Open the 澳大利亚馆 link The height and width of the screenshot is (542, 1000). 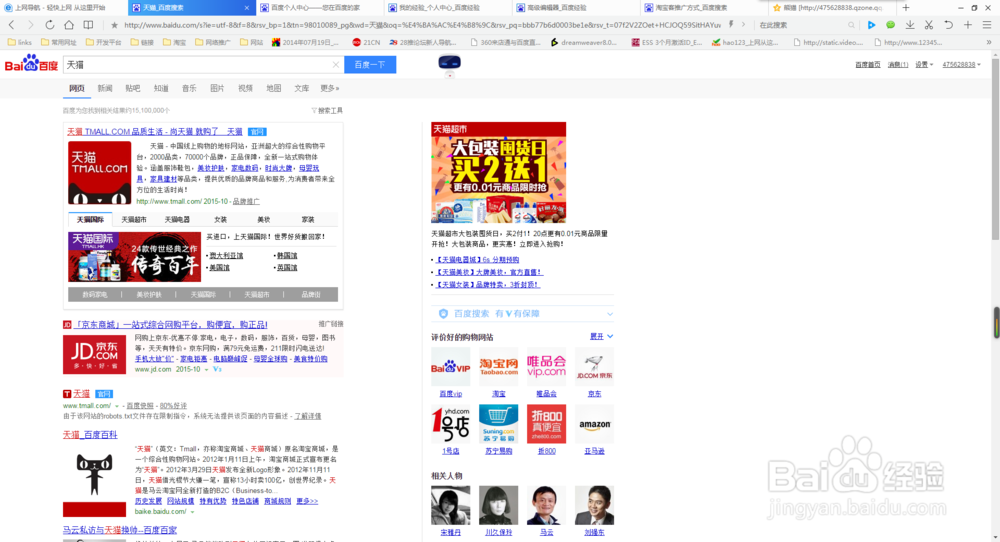(226, 255)
